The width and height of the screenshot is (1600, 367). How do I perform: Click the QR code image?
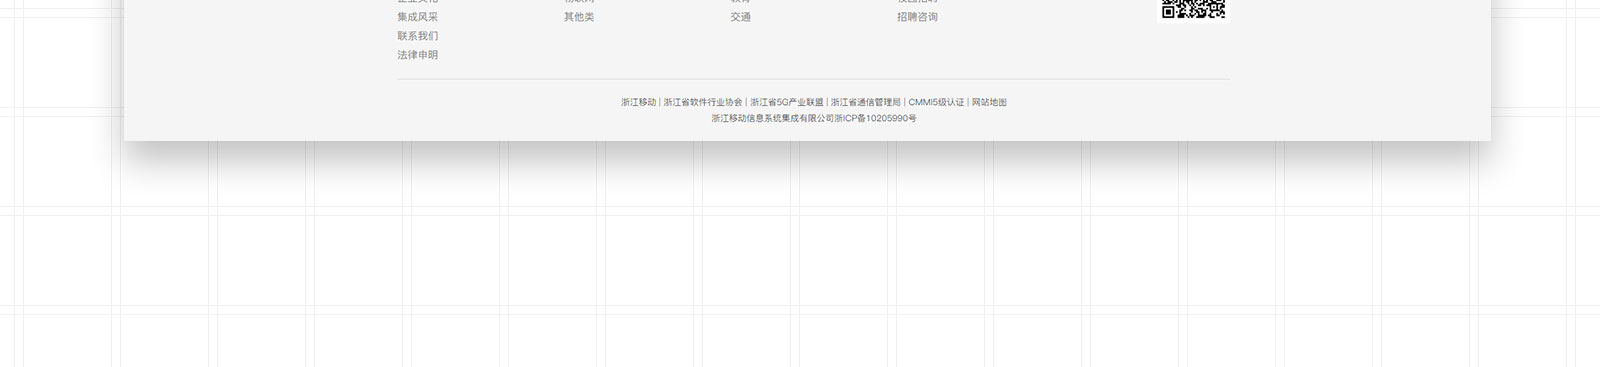[x=1193, y=9]
